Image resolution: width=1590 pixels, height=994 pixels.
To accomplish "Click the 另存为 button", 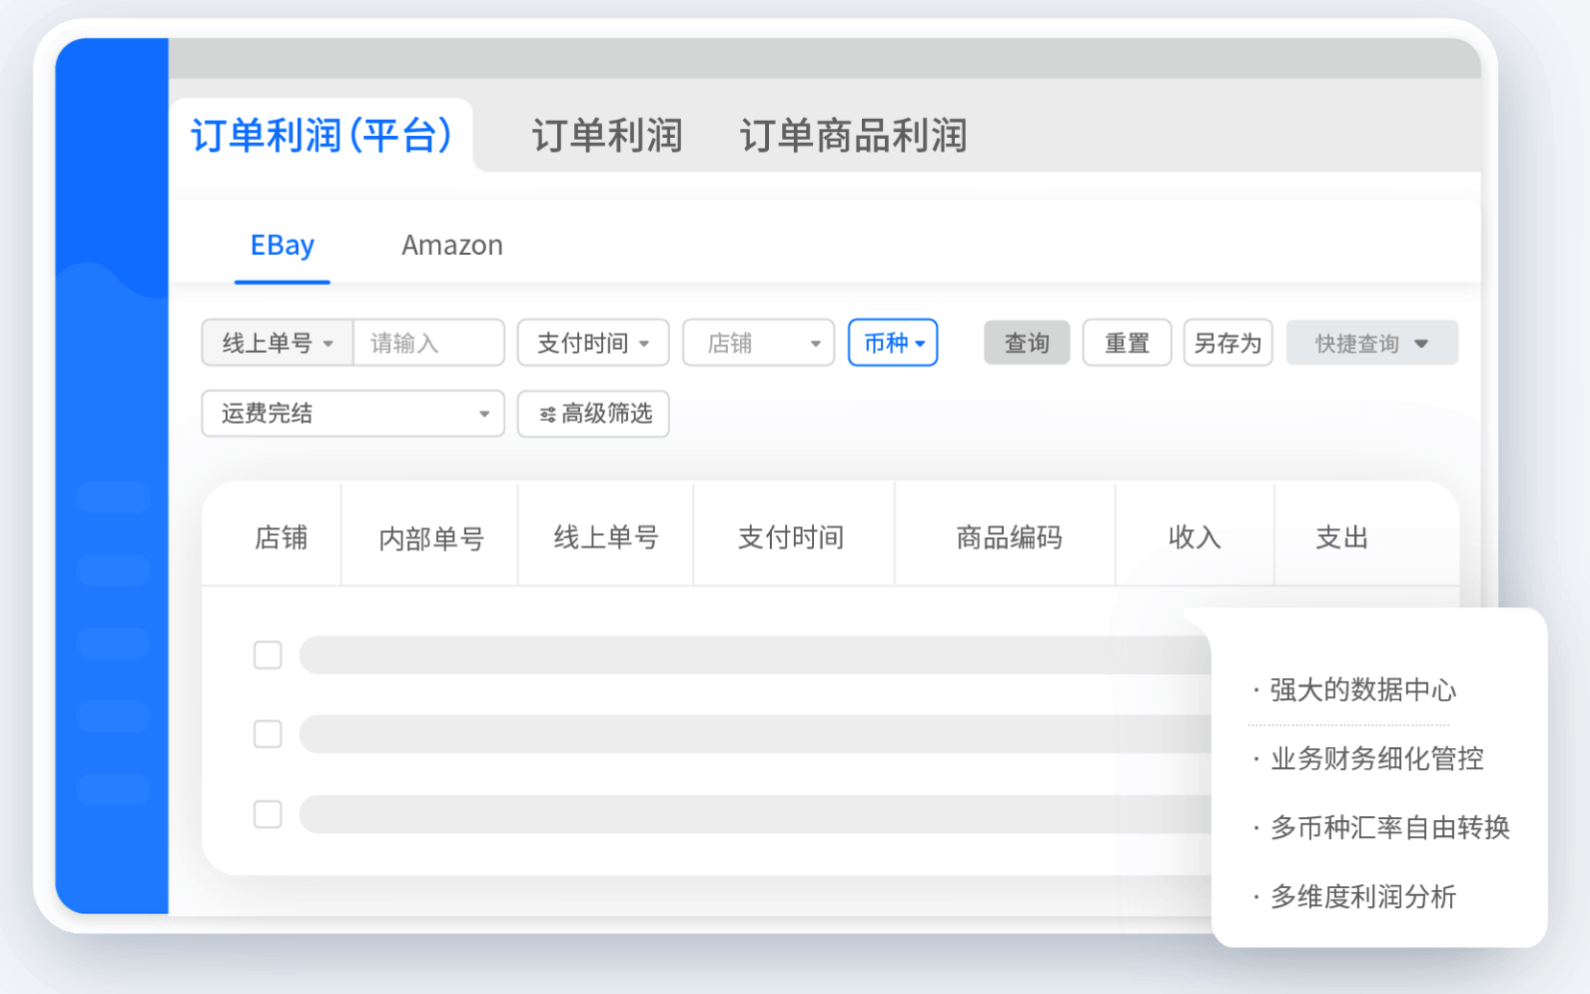I will pos(1228,343).
